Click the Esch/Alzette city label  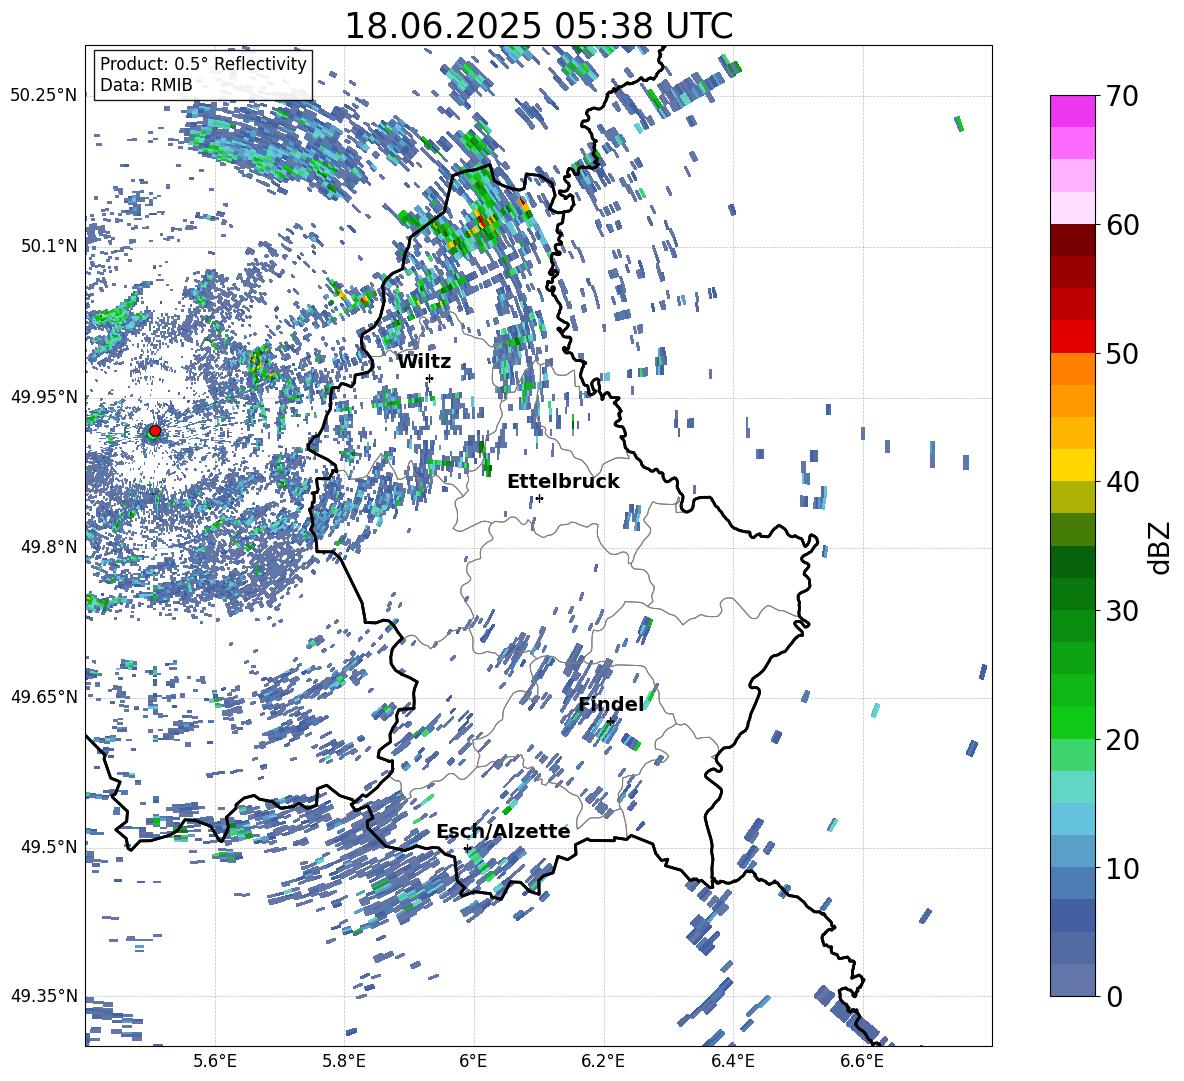point(503,831)
